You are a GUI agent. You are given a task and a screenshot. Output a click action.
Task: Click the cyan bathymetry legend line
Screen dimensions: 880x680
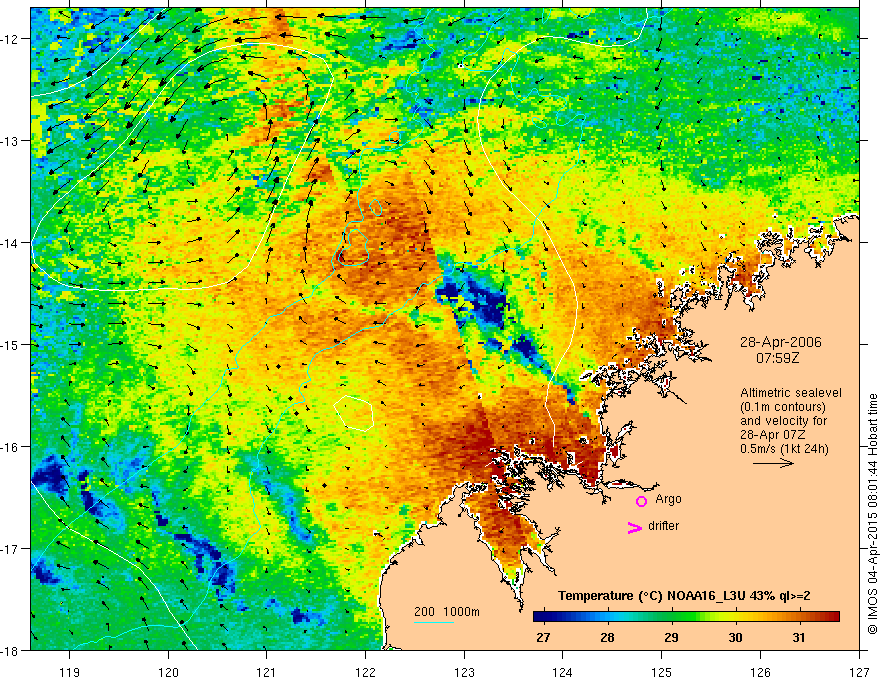pos(434,622)
